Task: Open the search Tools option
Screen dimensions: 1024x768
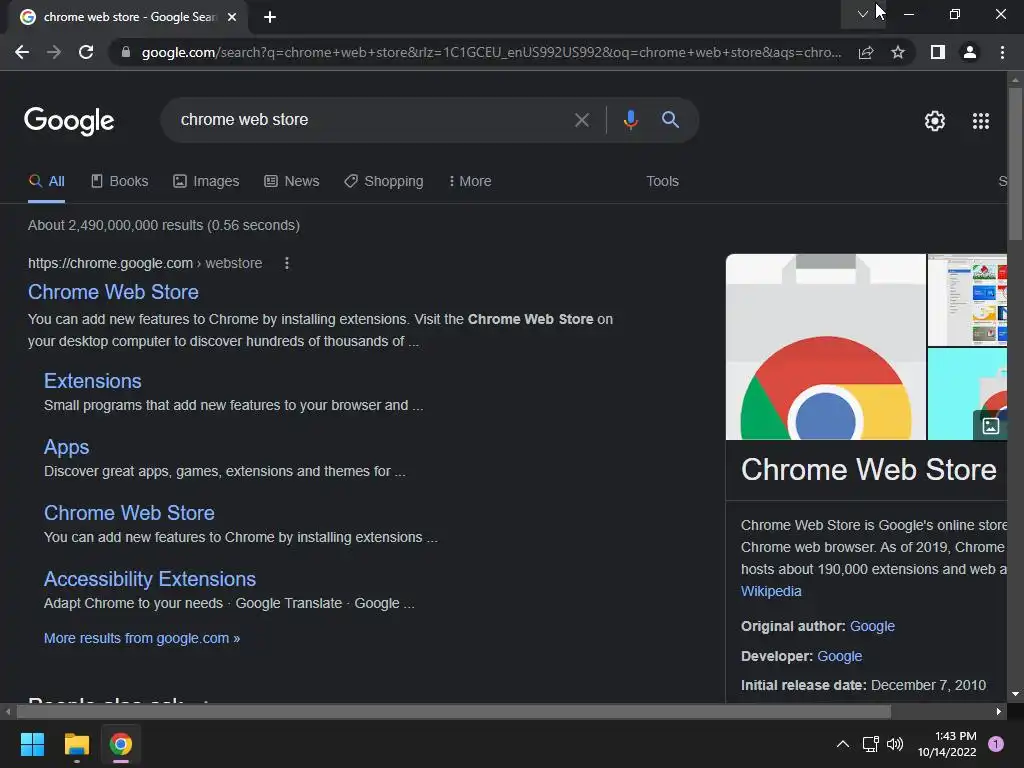Action: tap(662, 182)
